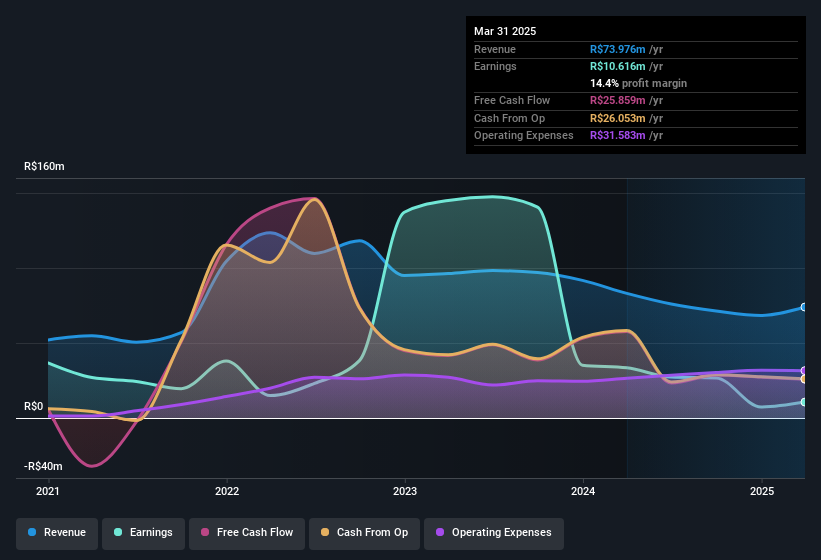Click the Operating Expenses endpoint marker
This screenshot has height=560, width=821.
pyautogui.click(x=804, y=371)
